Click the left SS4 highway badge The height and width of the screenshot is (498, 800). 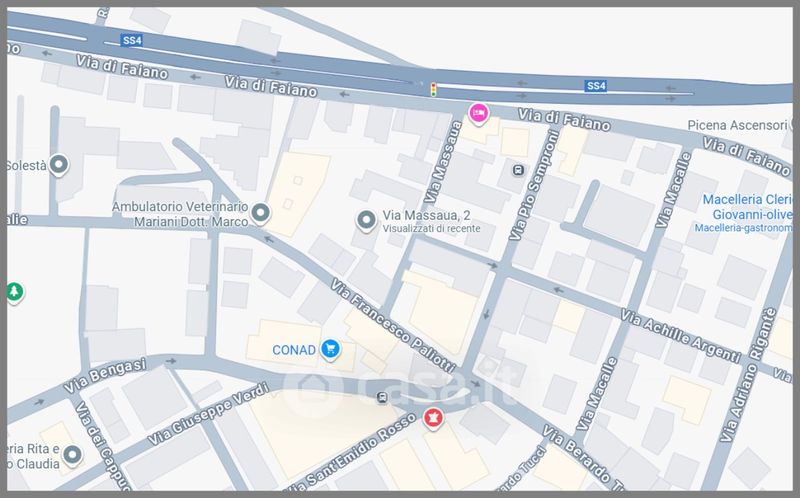click(132, 41)
